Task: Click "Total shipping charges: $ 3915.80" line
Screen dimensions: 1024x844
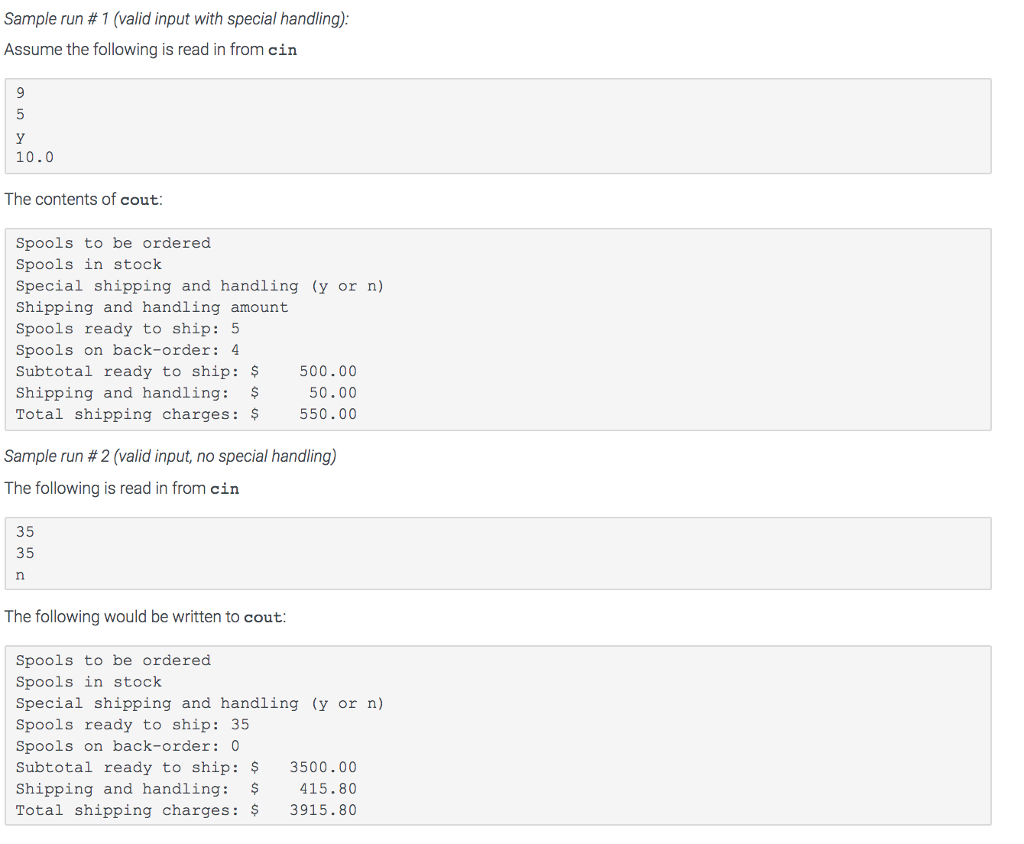Action: point(185,810)
